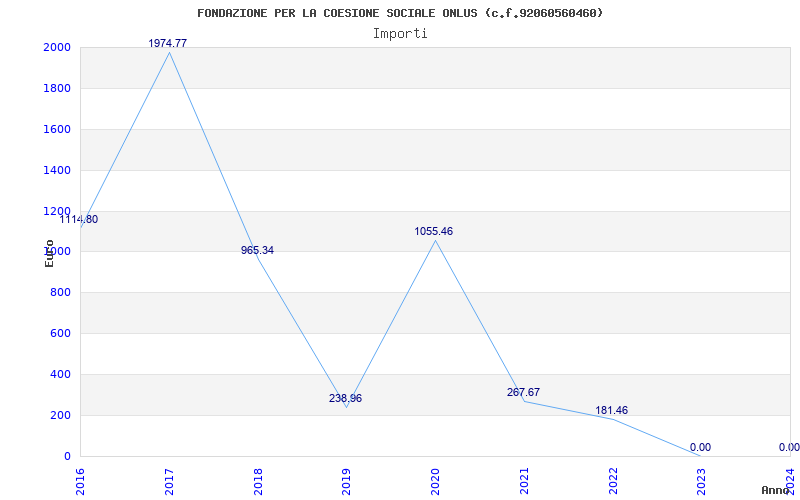Screen dimensions: 800x500
Task: Click the 2022 x-axis year label
Action: (613, 482)
